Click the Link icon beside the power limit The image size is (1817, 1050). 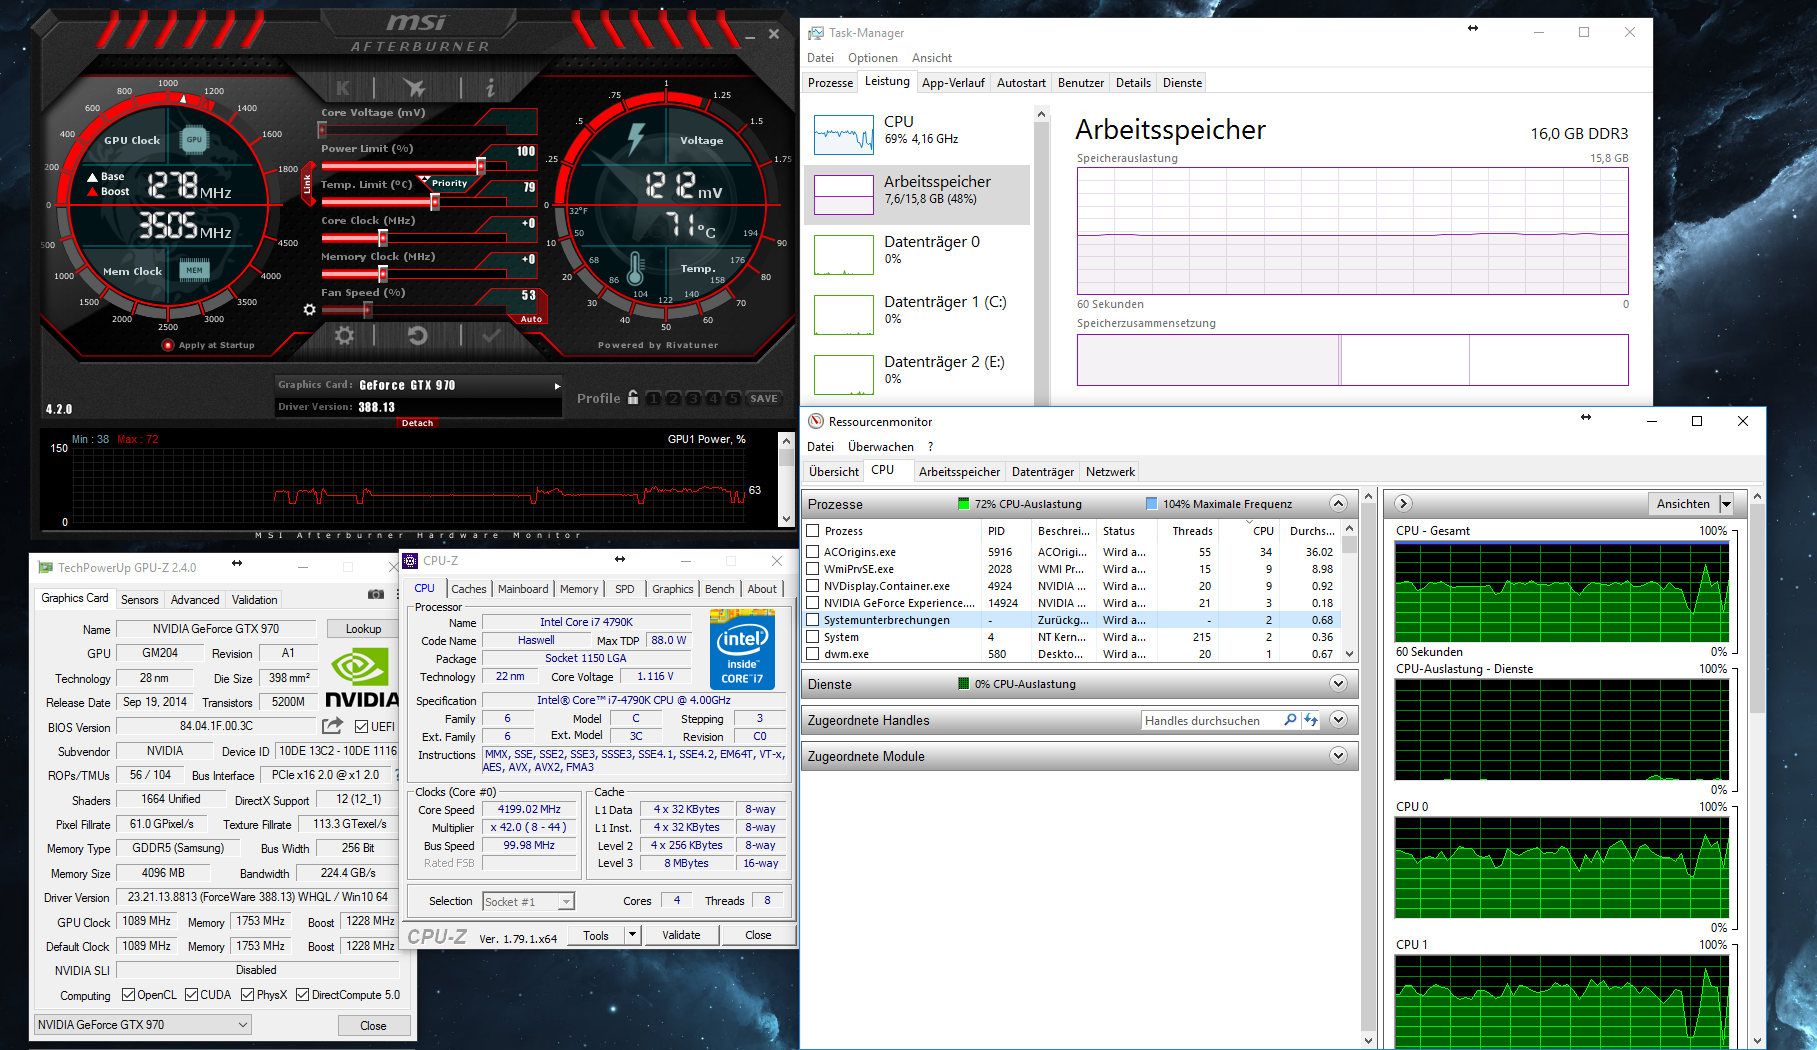coord(308,184)
